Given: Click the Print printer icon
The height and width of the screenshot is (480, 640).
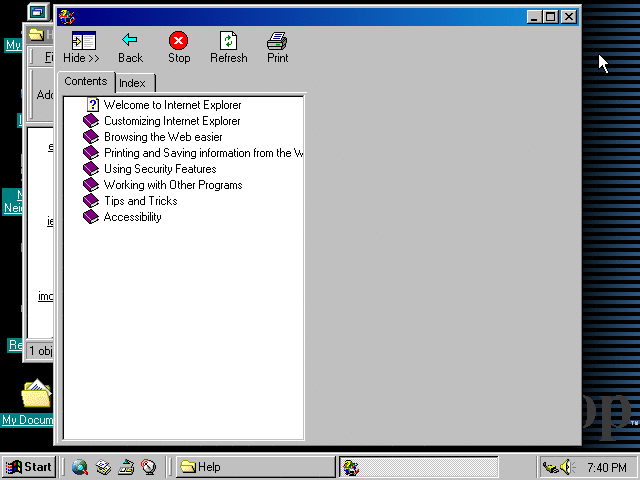Looking at the screenshot, I should [x=277, y=41].
